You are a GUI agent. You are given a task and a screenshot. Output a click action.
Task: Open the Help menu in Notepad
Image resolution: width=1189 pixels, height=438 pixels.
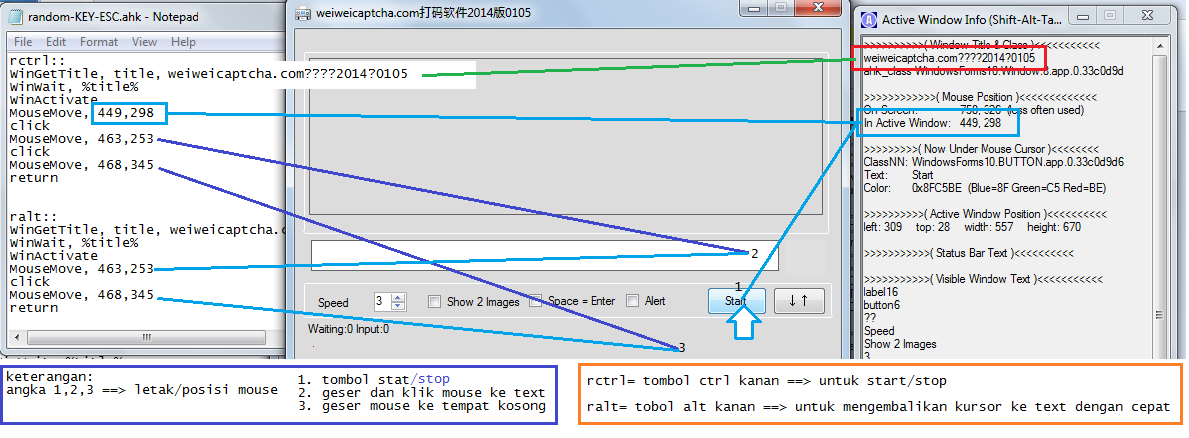pyautogui.click(x=183, y=42)
